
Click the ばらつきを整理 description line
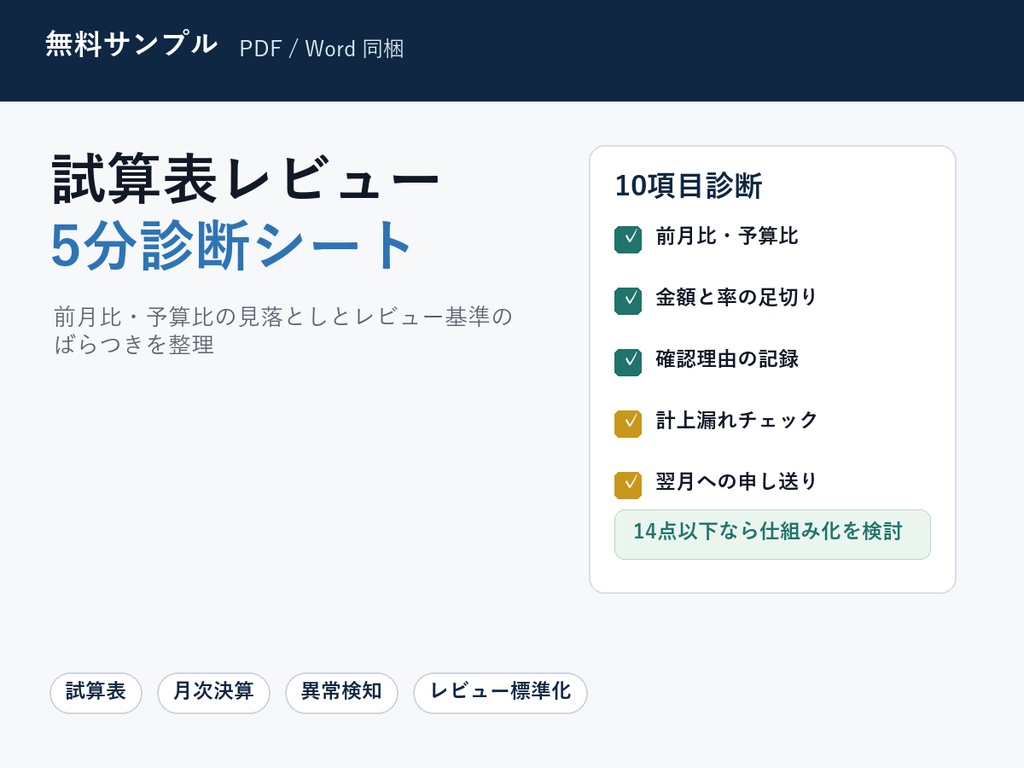tap(134, 345)
